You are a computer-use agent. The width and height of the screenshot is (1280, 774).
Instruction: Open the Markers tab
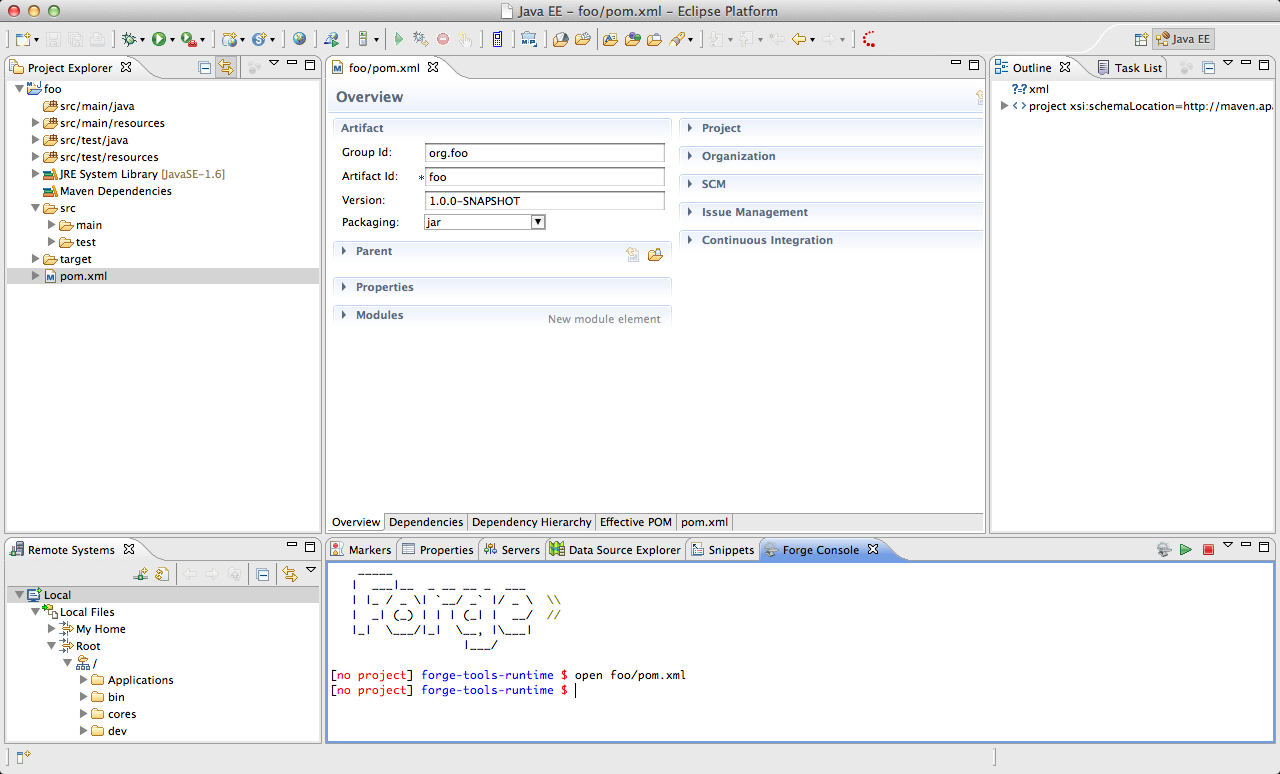(x=361, y=550)
